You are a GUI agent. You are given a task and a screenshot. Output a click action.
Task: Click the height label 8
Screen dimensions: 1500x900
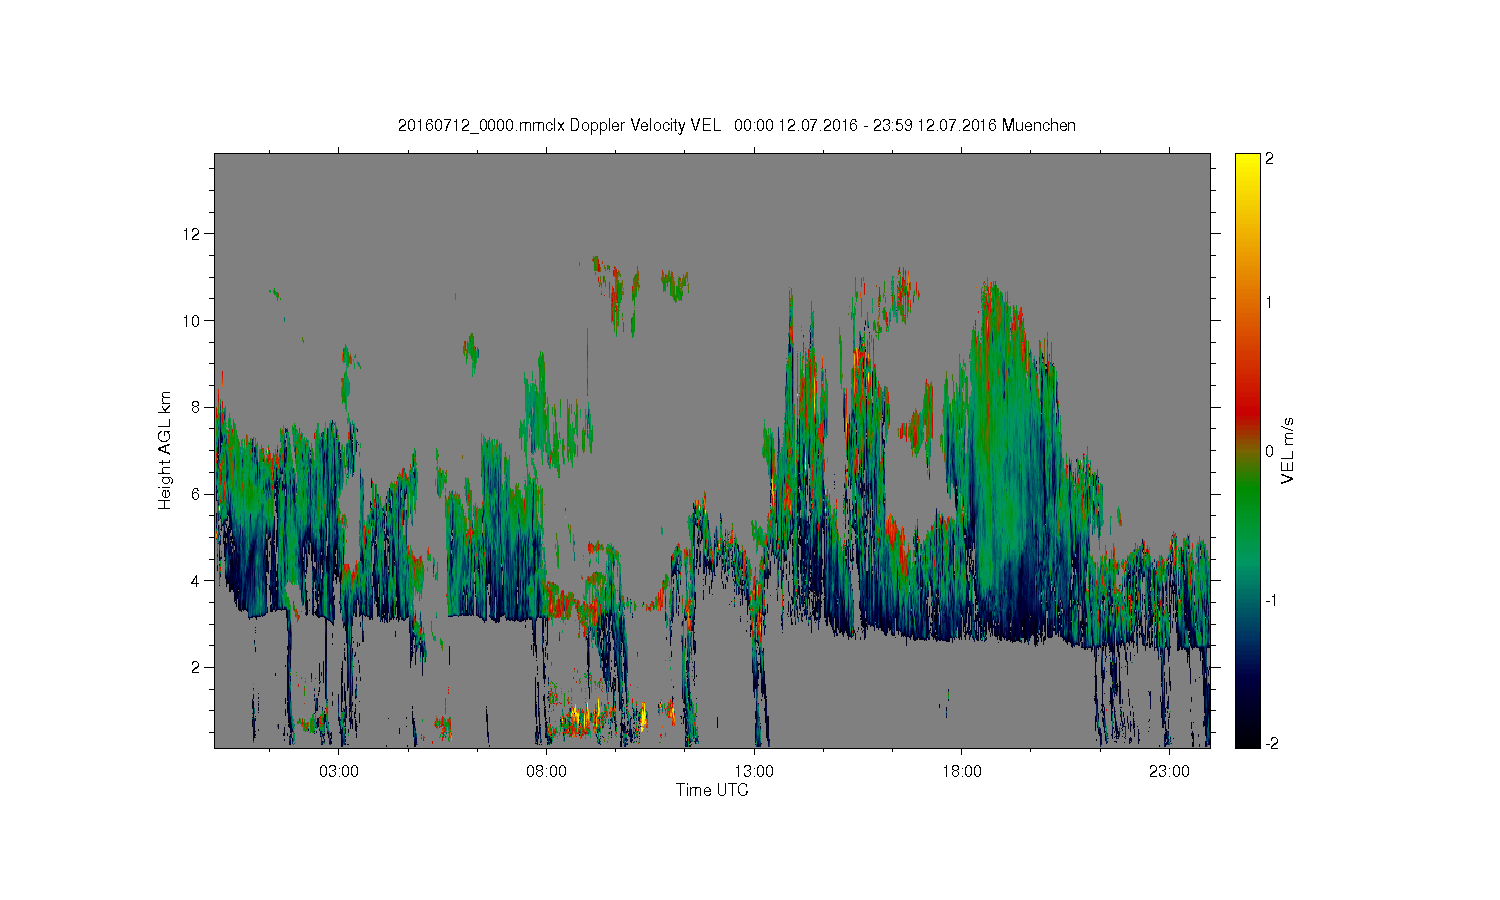pyautogui.click(x=197, y=407)
